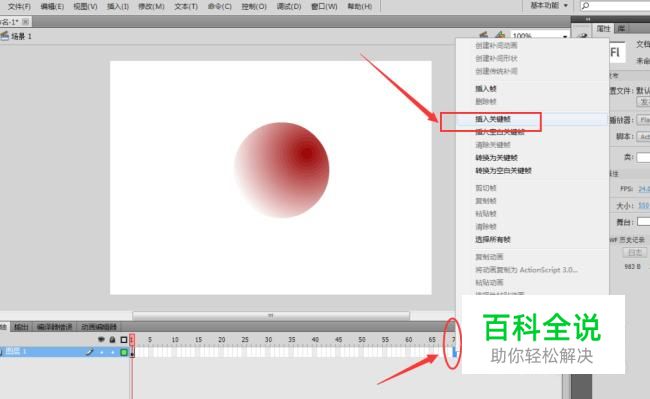650x399 pixels.
Task: Open the 脚本 script dropdown
Action: (643, 136)
